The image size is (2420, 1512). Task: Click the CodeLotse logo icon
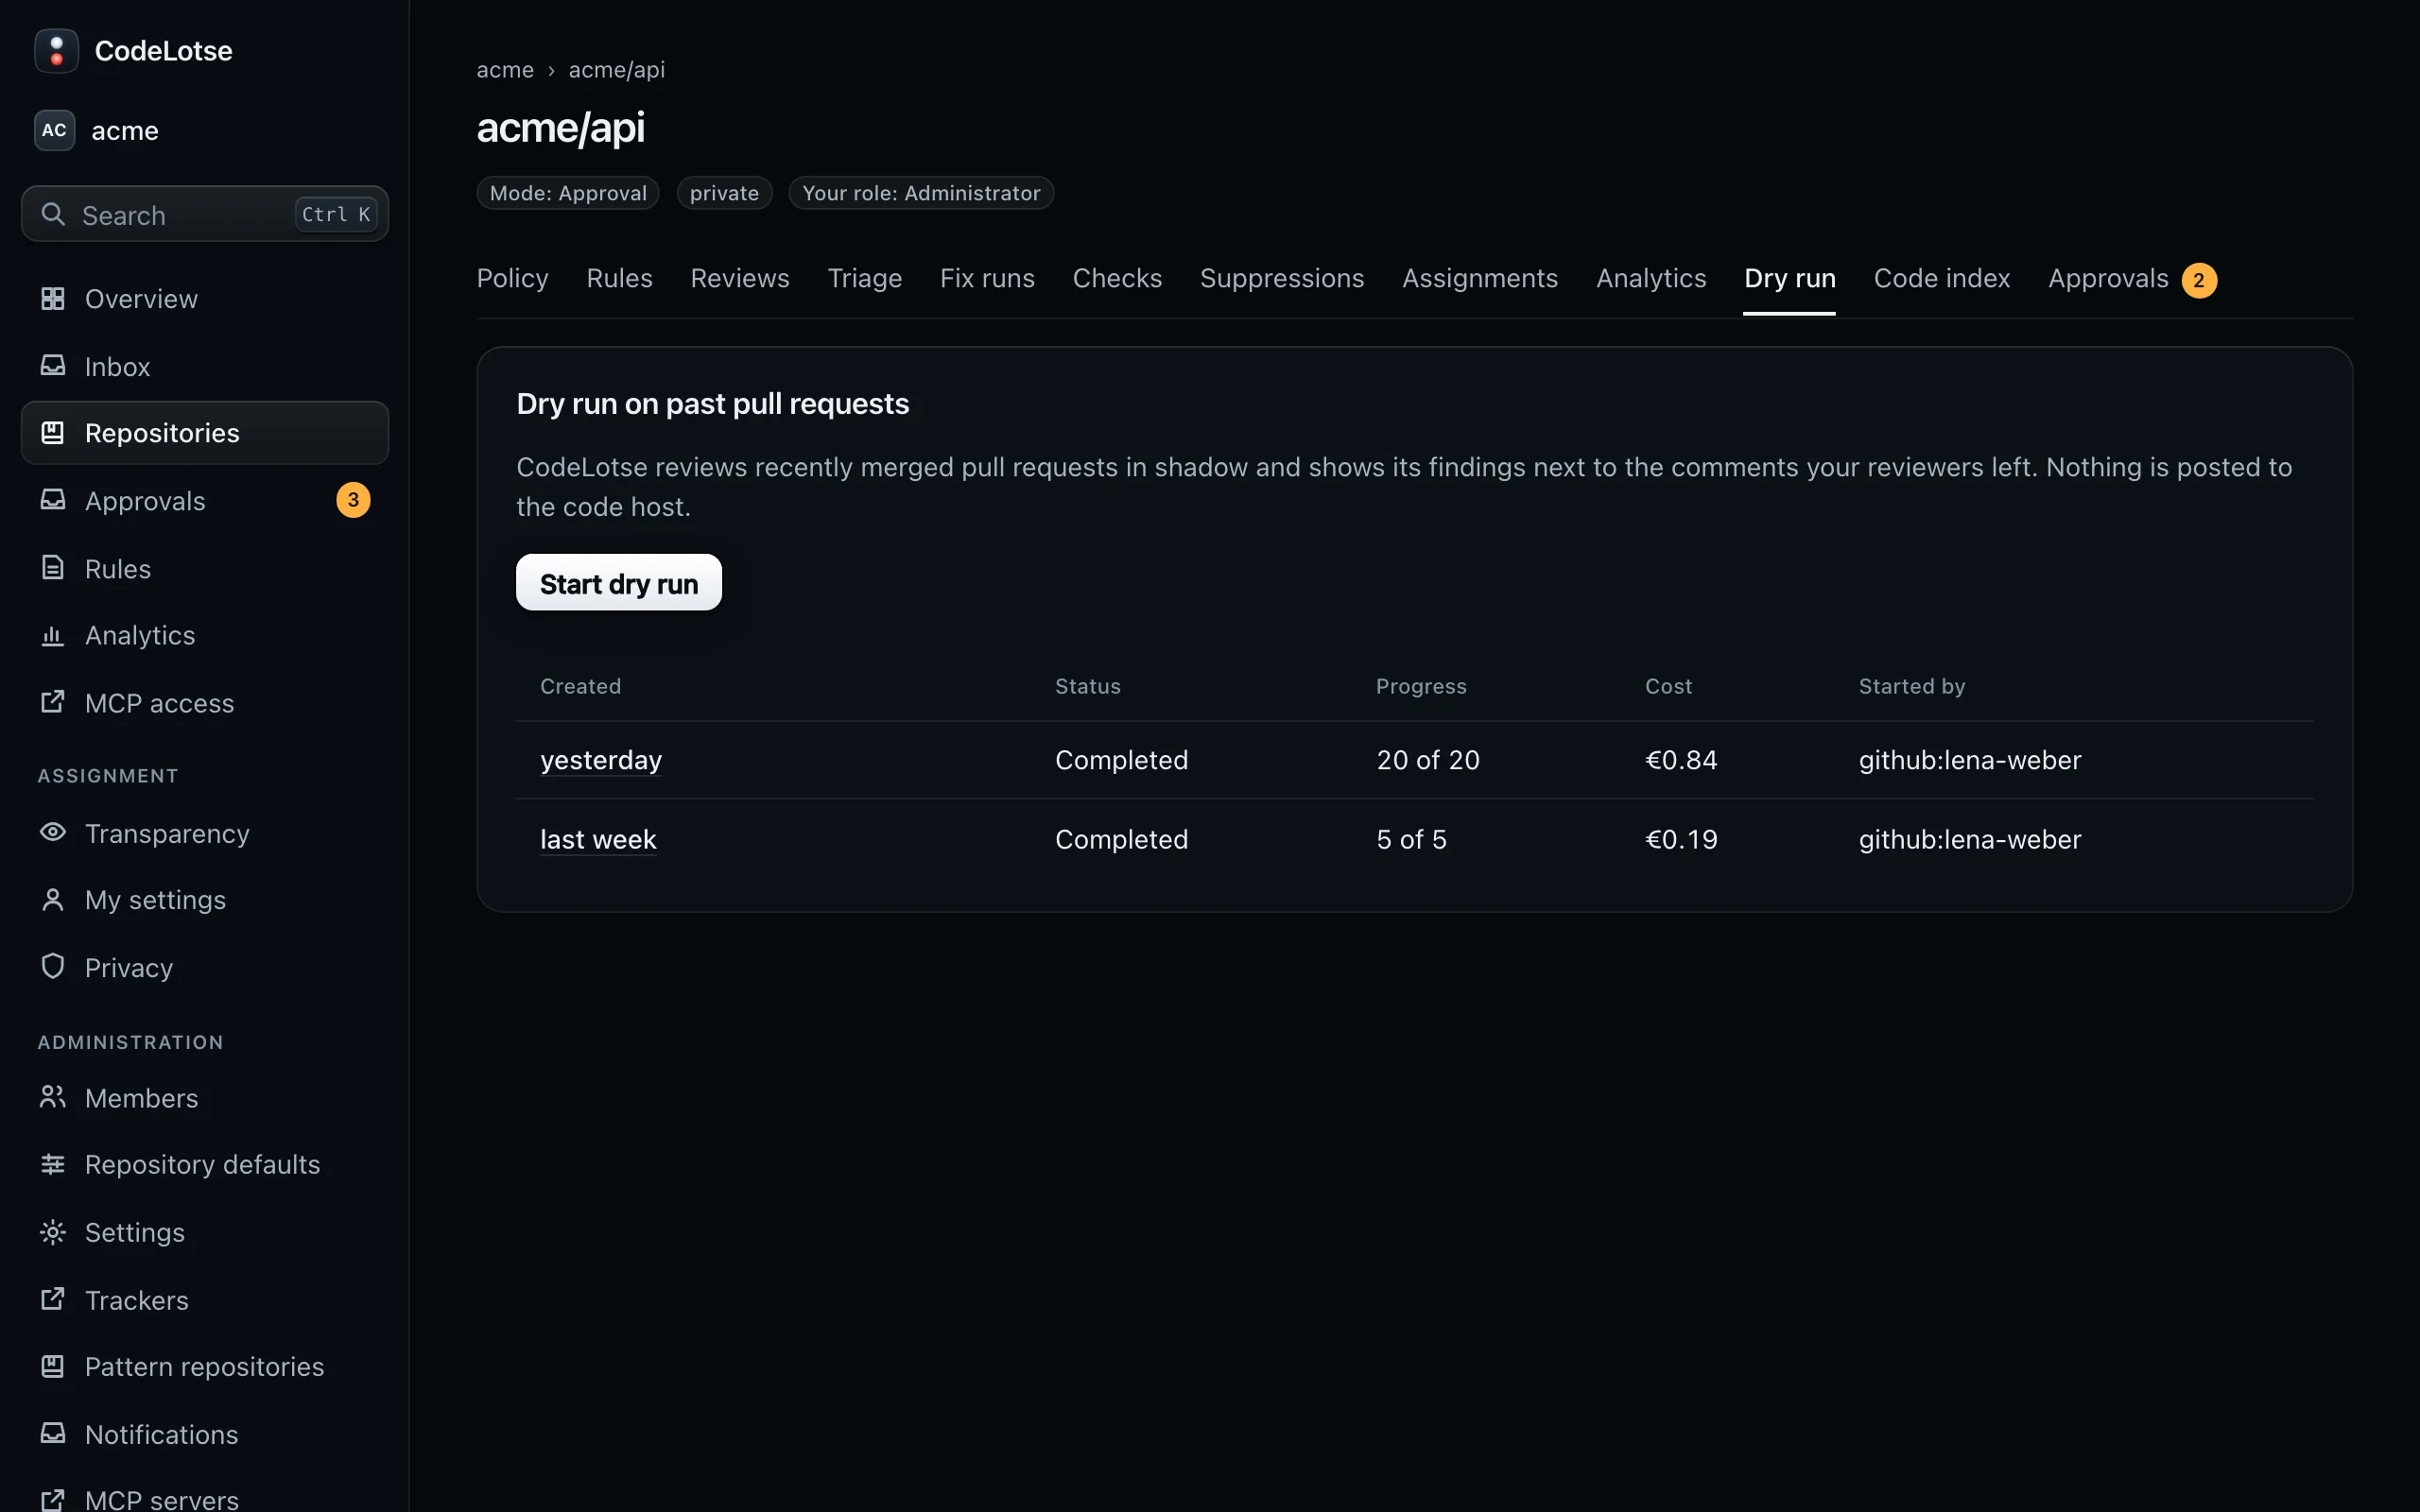[x=56, y=51]
